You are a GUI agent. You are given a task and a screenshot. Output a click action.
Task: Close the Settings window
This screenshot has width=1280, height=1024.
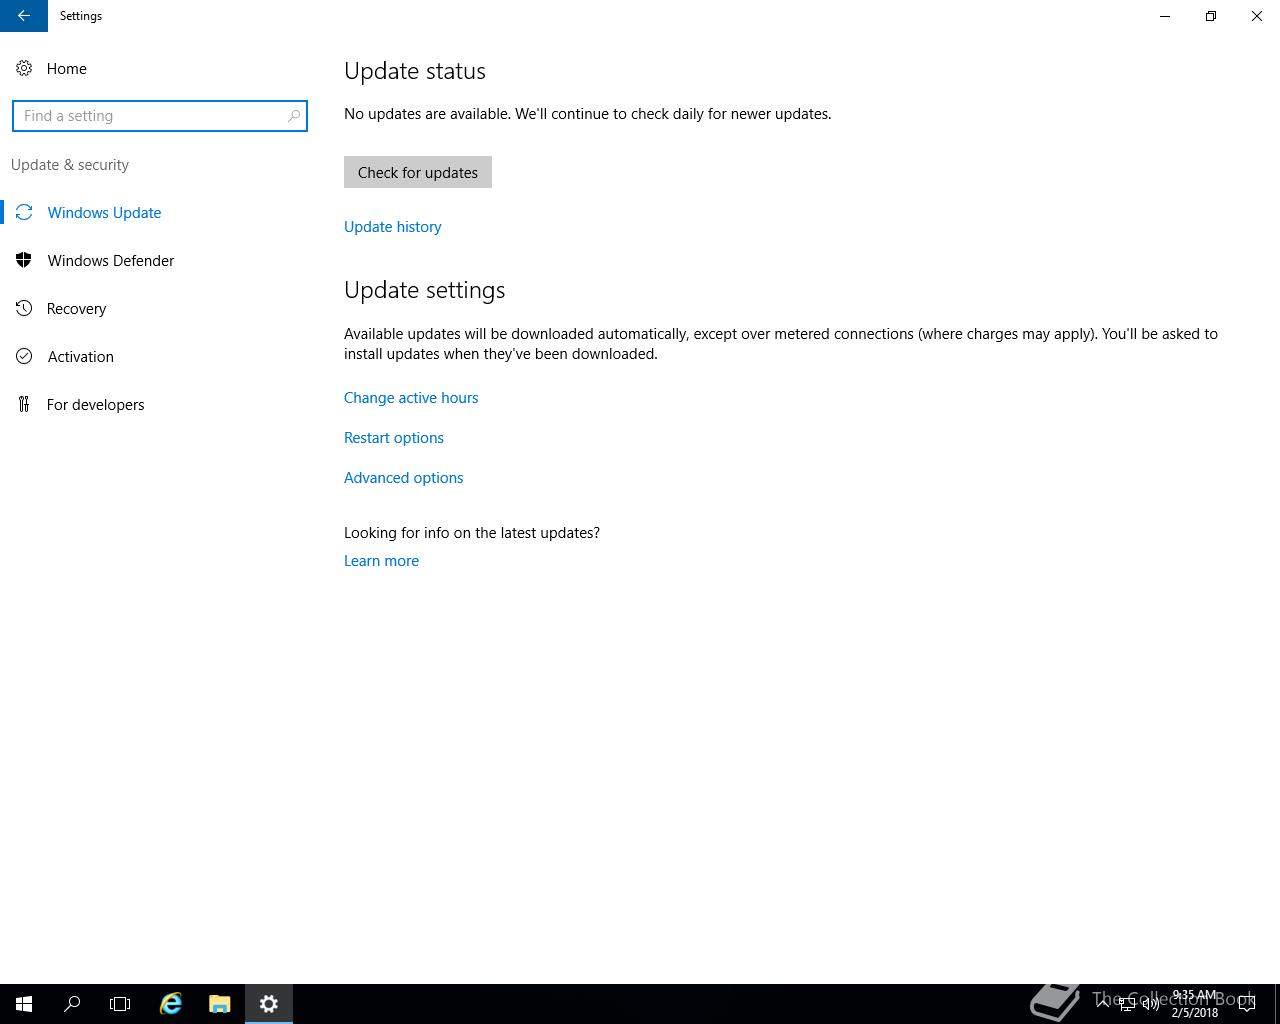[1257, 16]
